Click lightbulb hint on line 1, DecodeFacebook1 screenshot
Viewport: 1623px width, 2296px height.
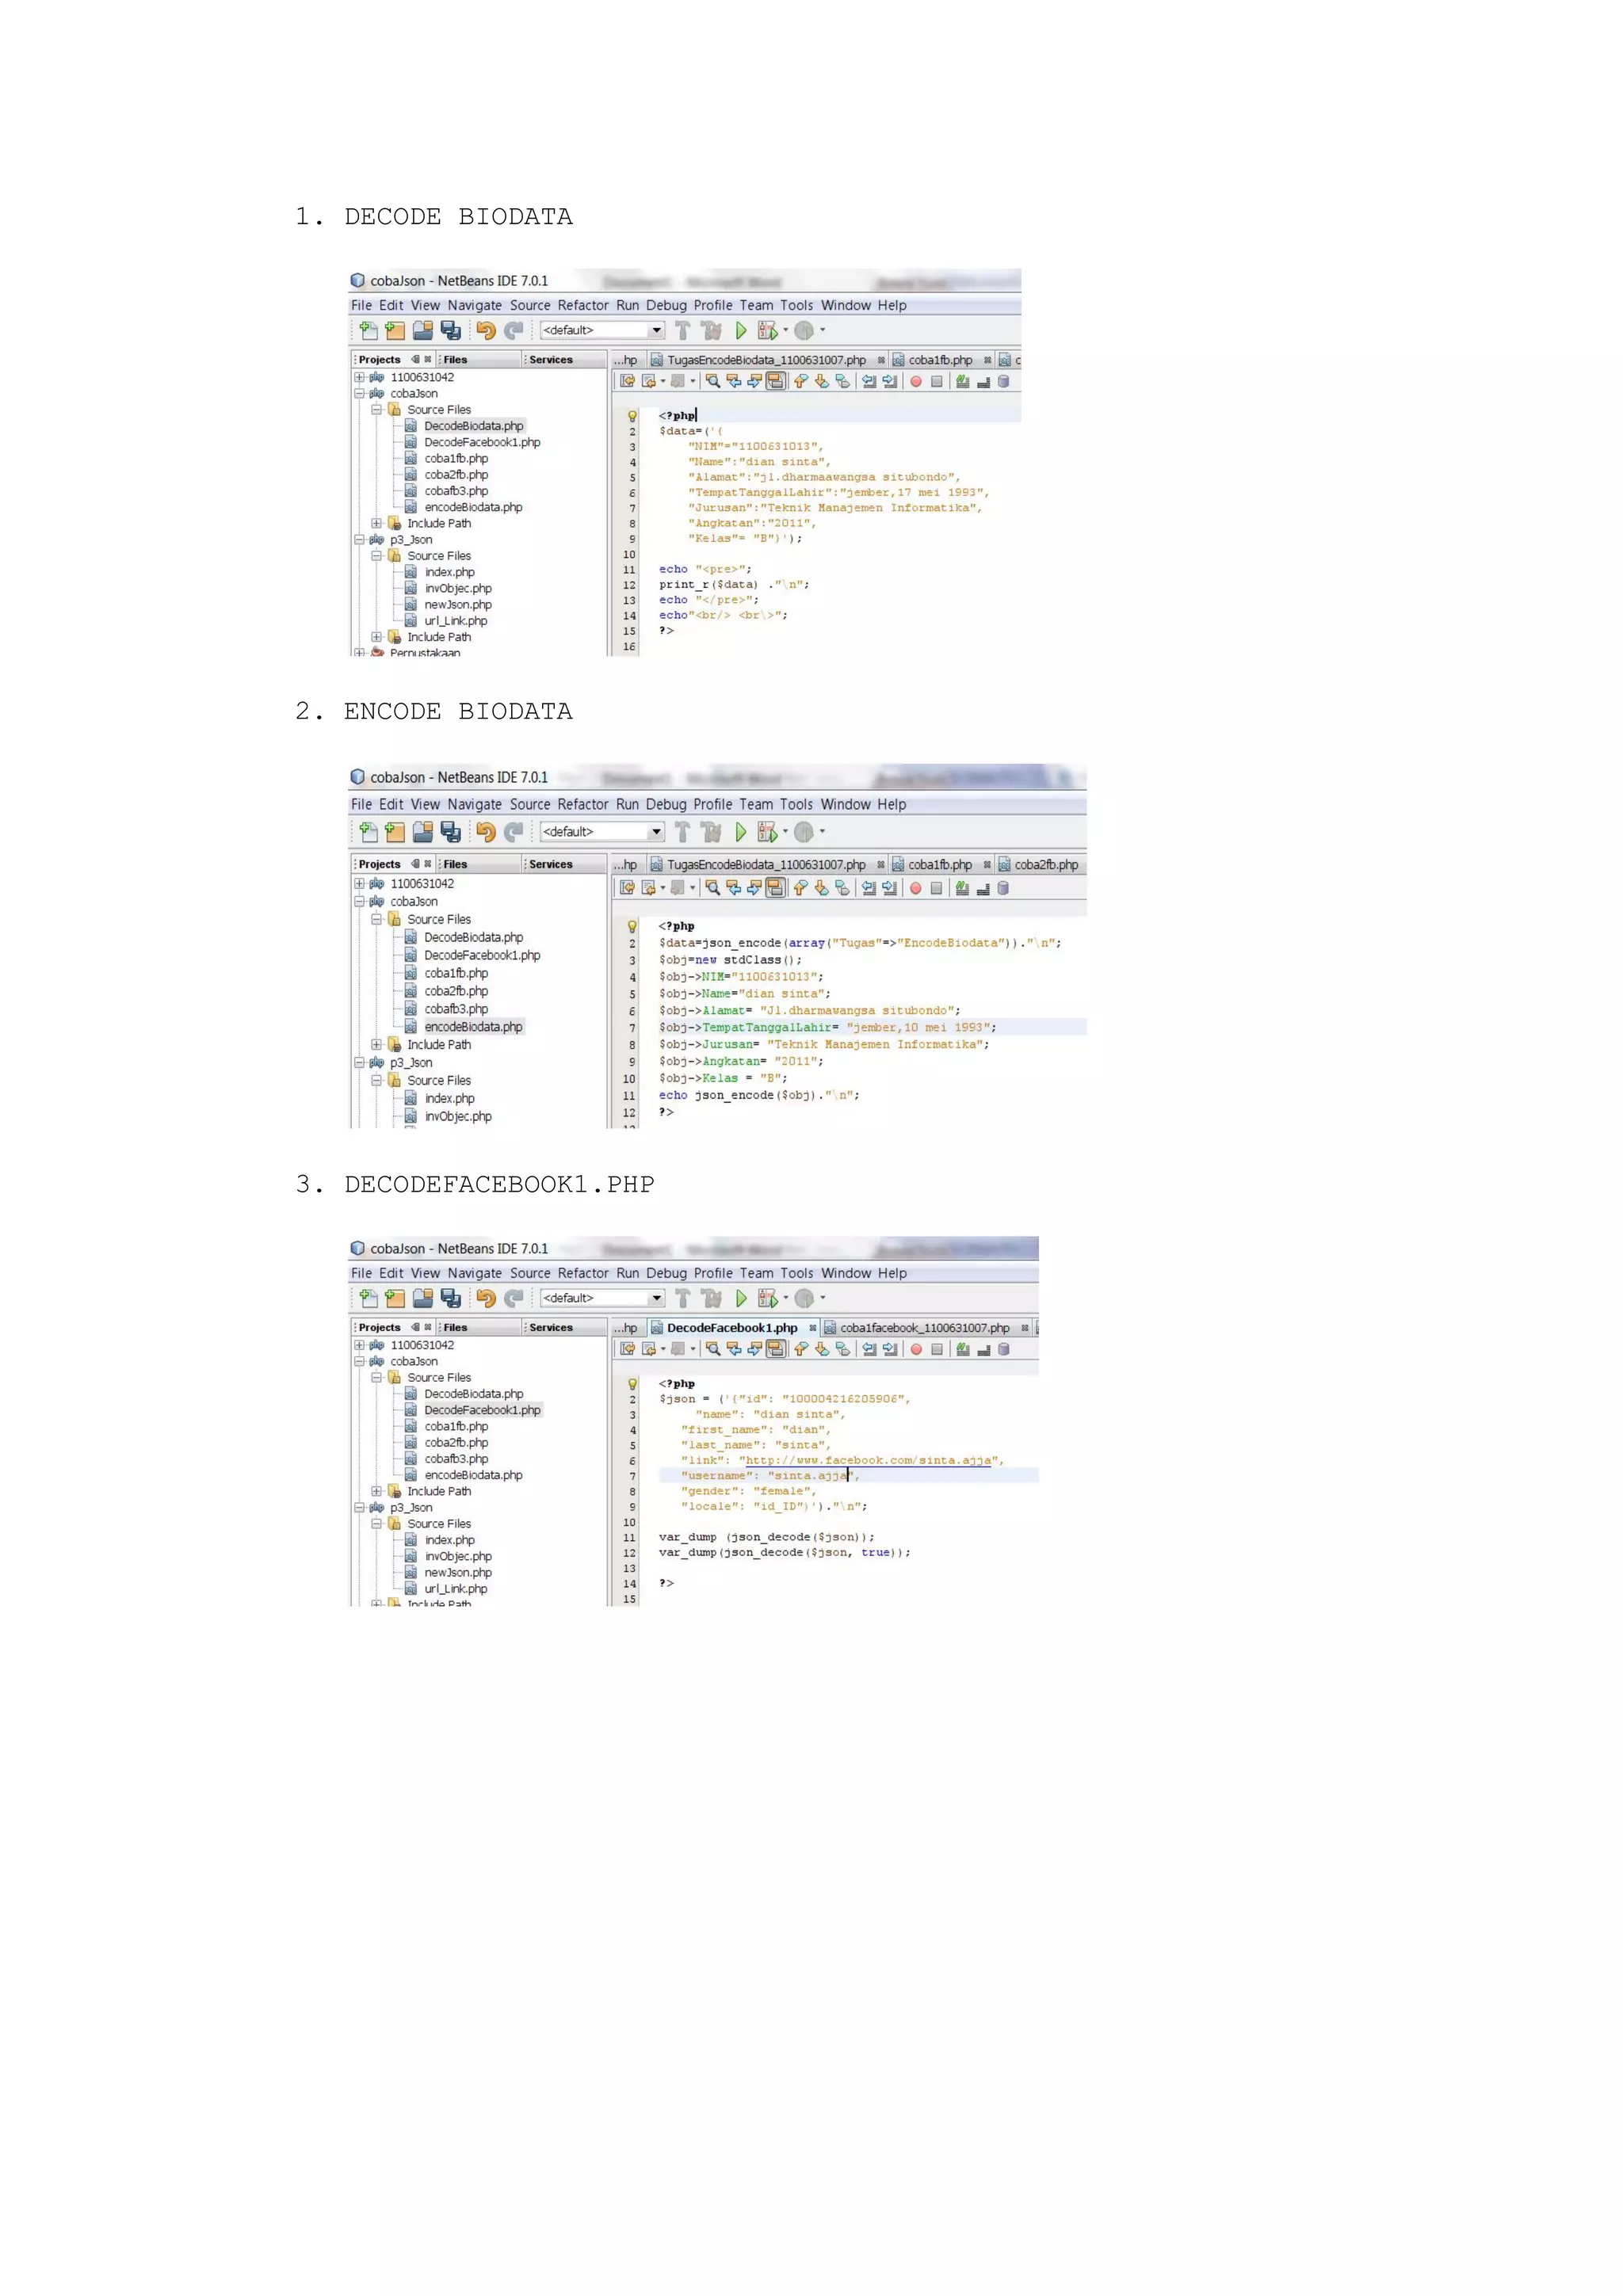tap(632, 1384)
